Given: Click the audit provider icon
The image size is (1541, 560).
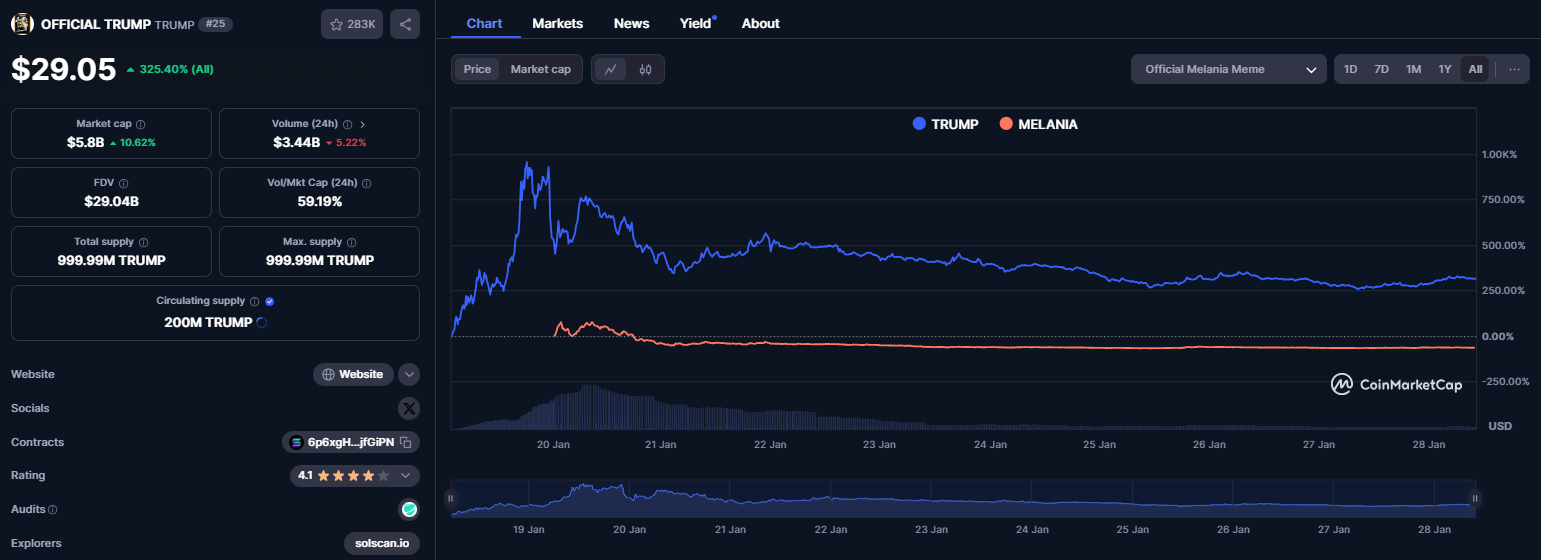Looking at the screenshot, I should click(x=409, y=509).
